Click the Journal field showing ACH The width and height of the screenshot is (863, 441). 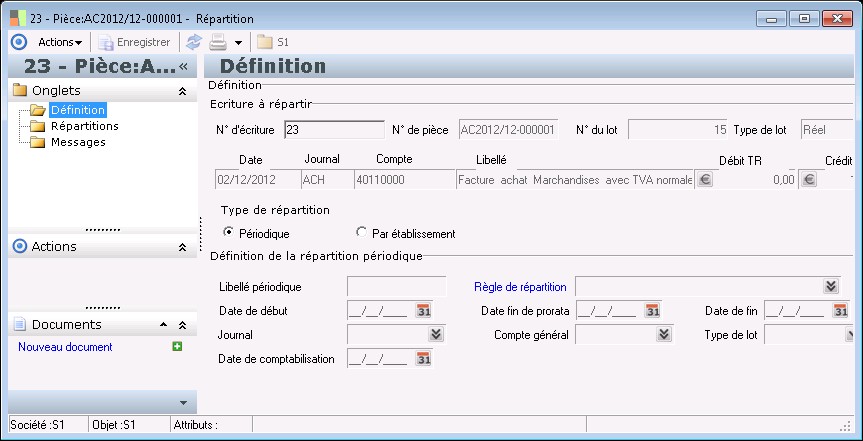[x=327, y=179]
